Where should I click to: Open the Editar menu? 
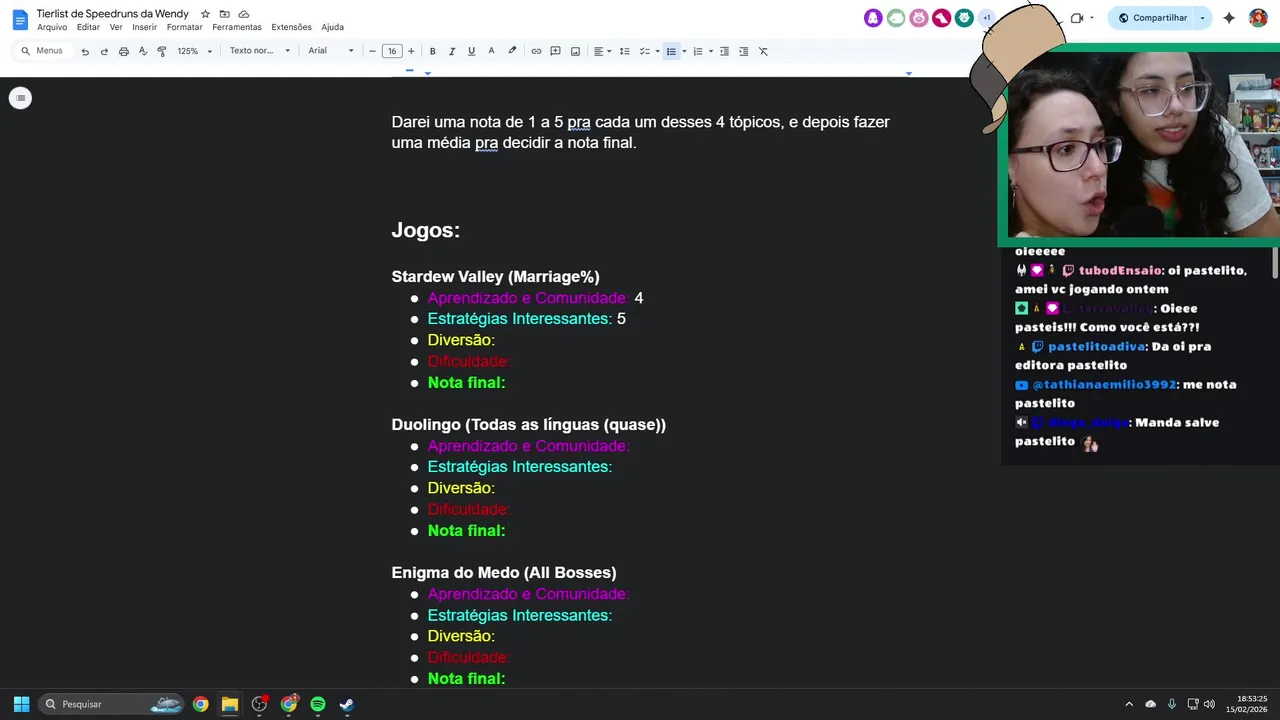tap(88, 27)
